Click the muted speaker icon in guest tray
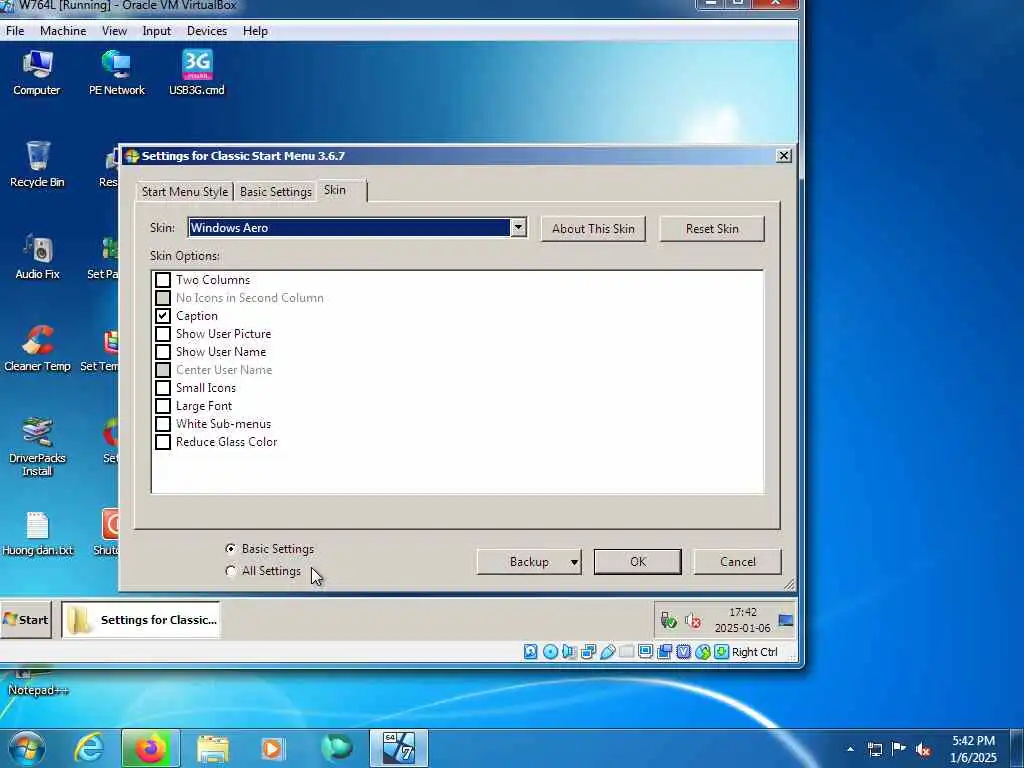1024x768 pixels. coord(693,620)
